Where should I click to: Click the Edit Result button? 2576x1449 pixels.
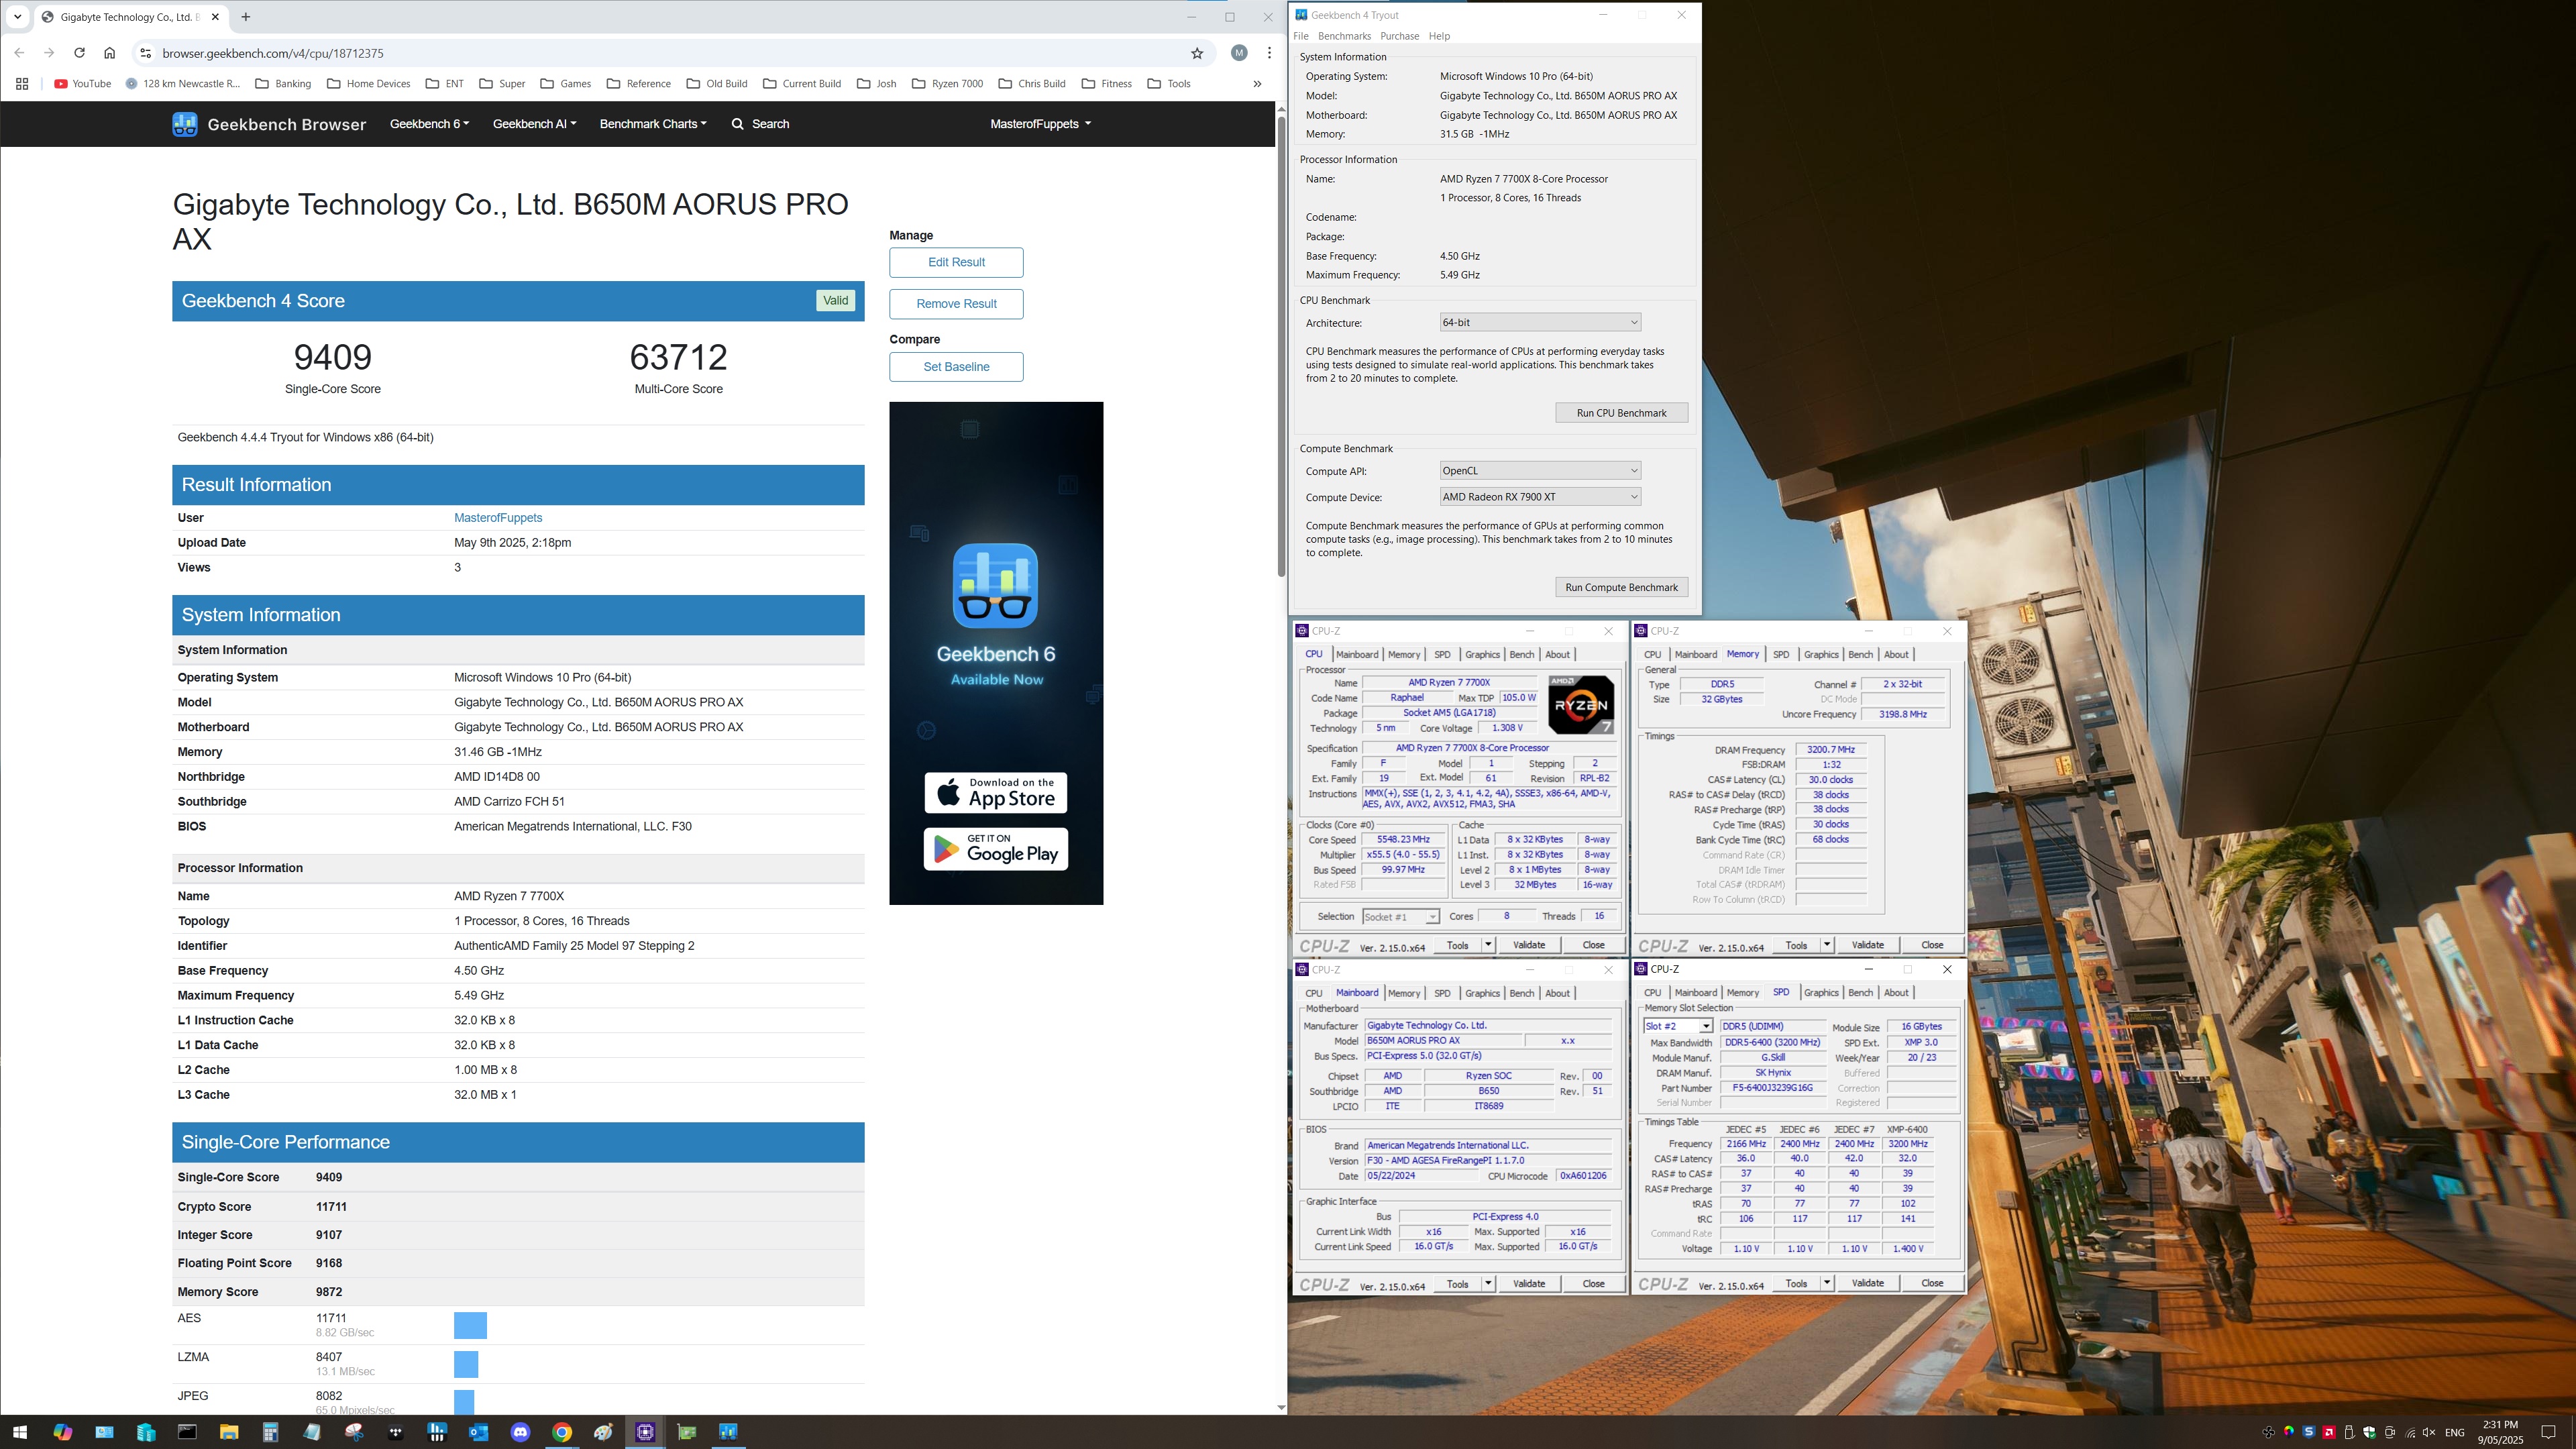[956, 262]
